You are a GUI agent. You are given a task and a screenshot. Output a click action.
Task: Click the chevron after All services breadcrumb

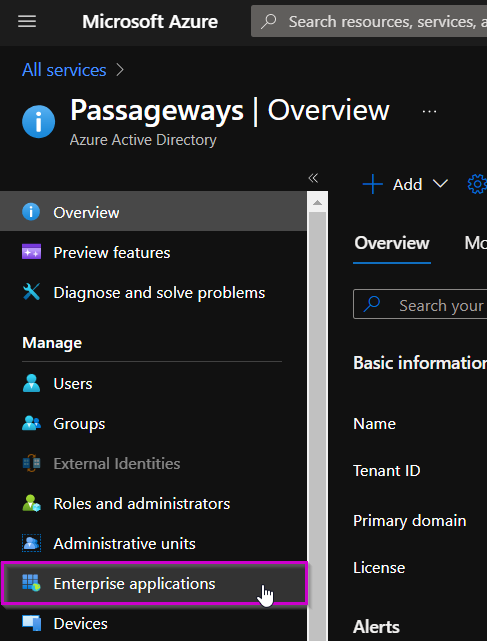tap(120, 70)
